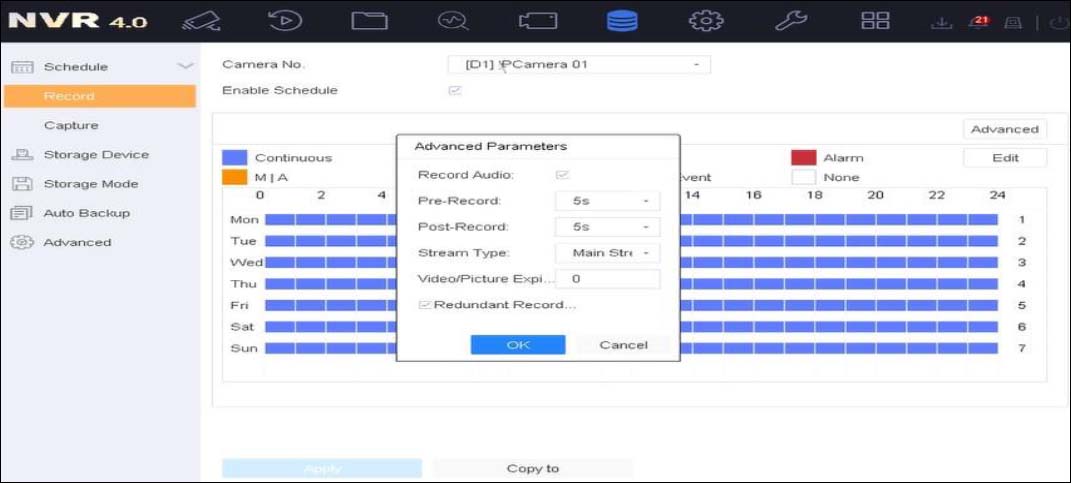1071x483 pixels.
Task: Click OK in Advanced Parameters dialog
Action: click(x=518, y=345)
